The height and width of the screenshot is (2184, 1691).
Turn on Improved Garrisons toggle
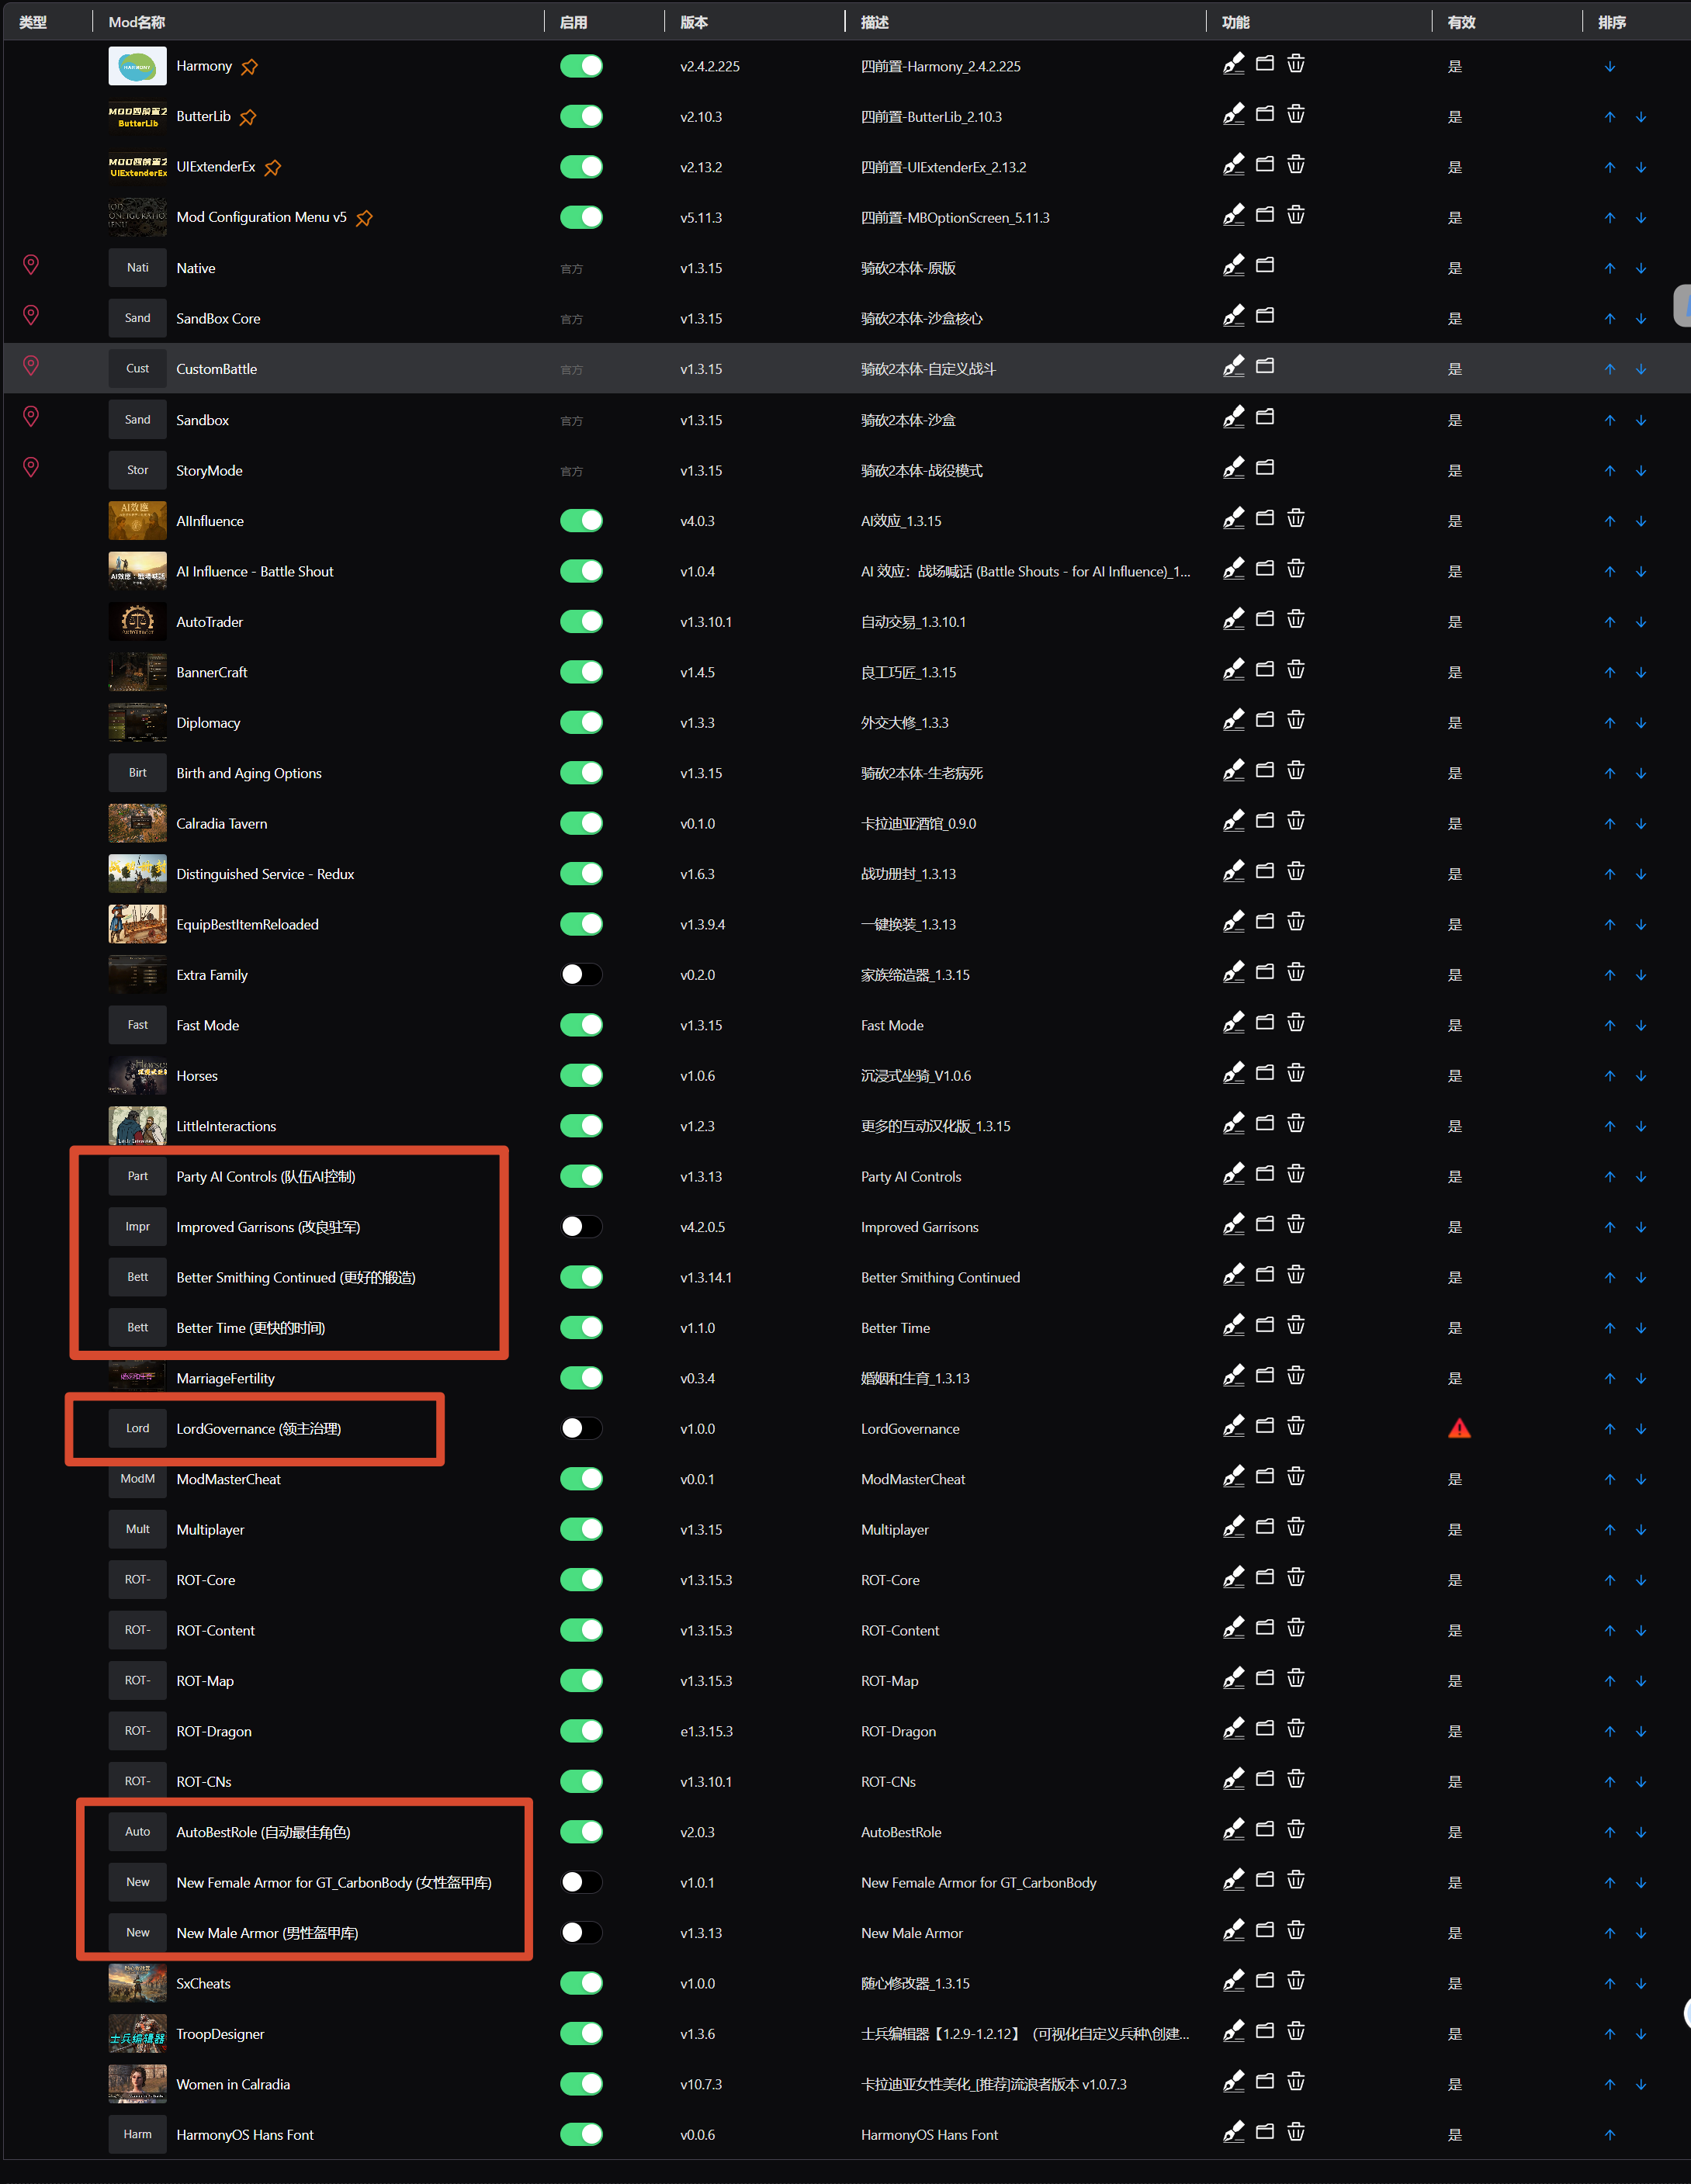[581, 1226]
